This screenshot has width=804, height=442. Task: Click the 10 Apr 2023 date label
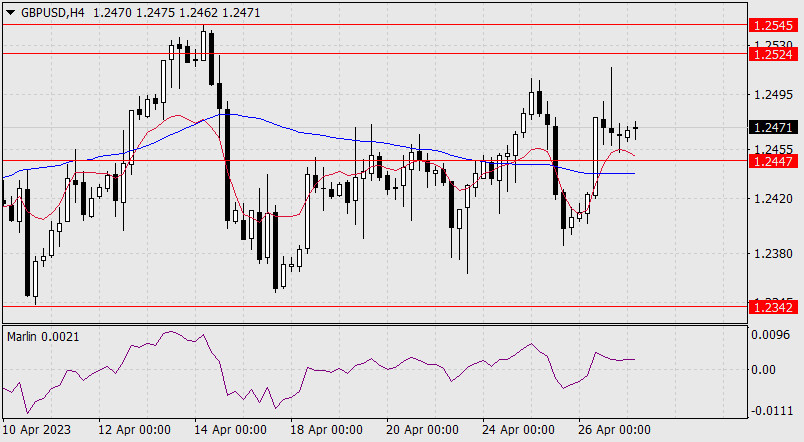coord(38,429)
